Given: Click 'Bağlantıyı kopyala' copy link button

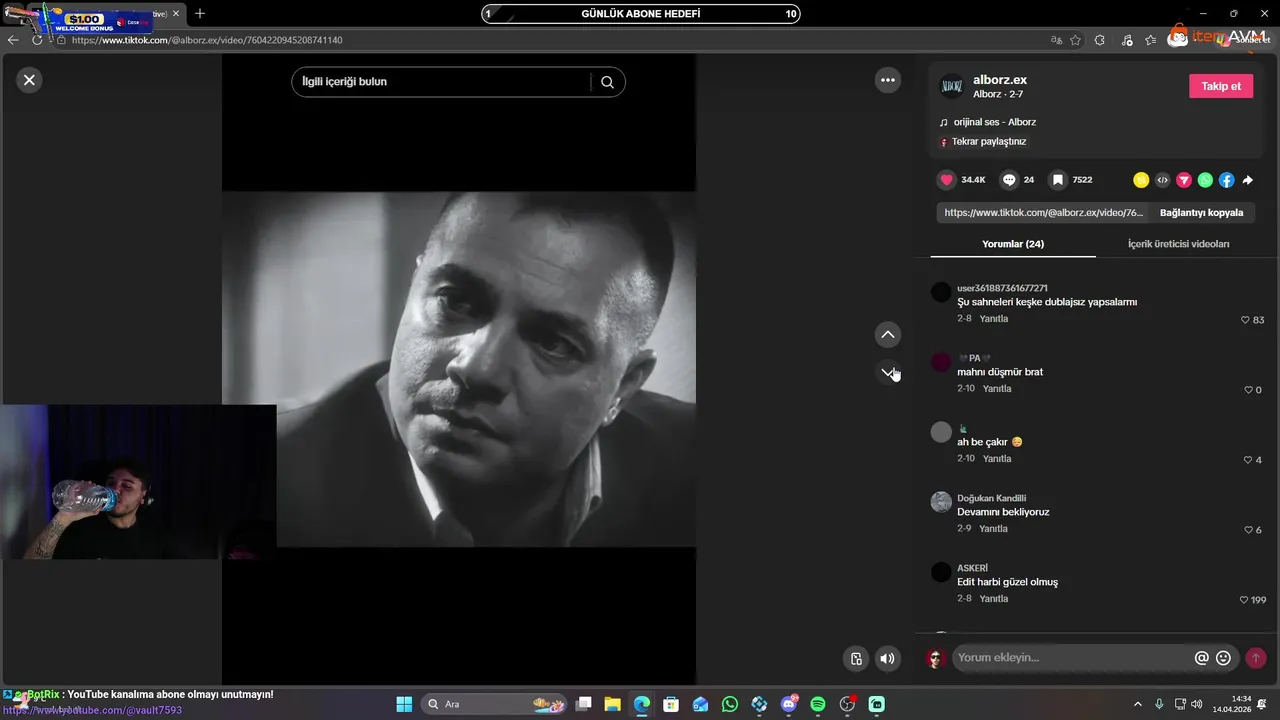Looking at the screenshot, I should pos(1201,212).
